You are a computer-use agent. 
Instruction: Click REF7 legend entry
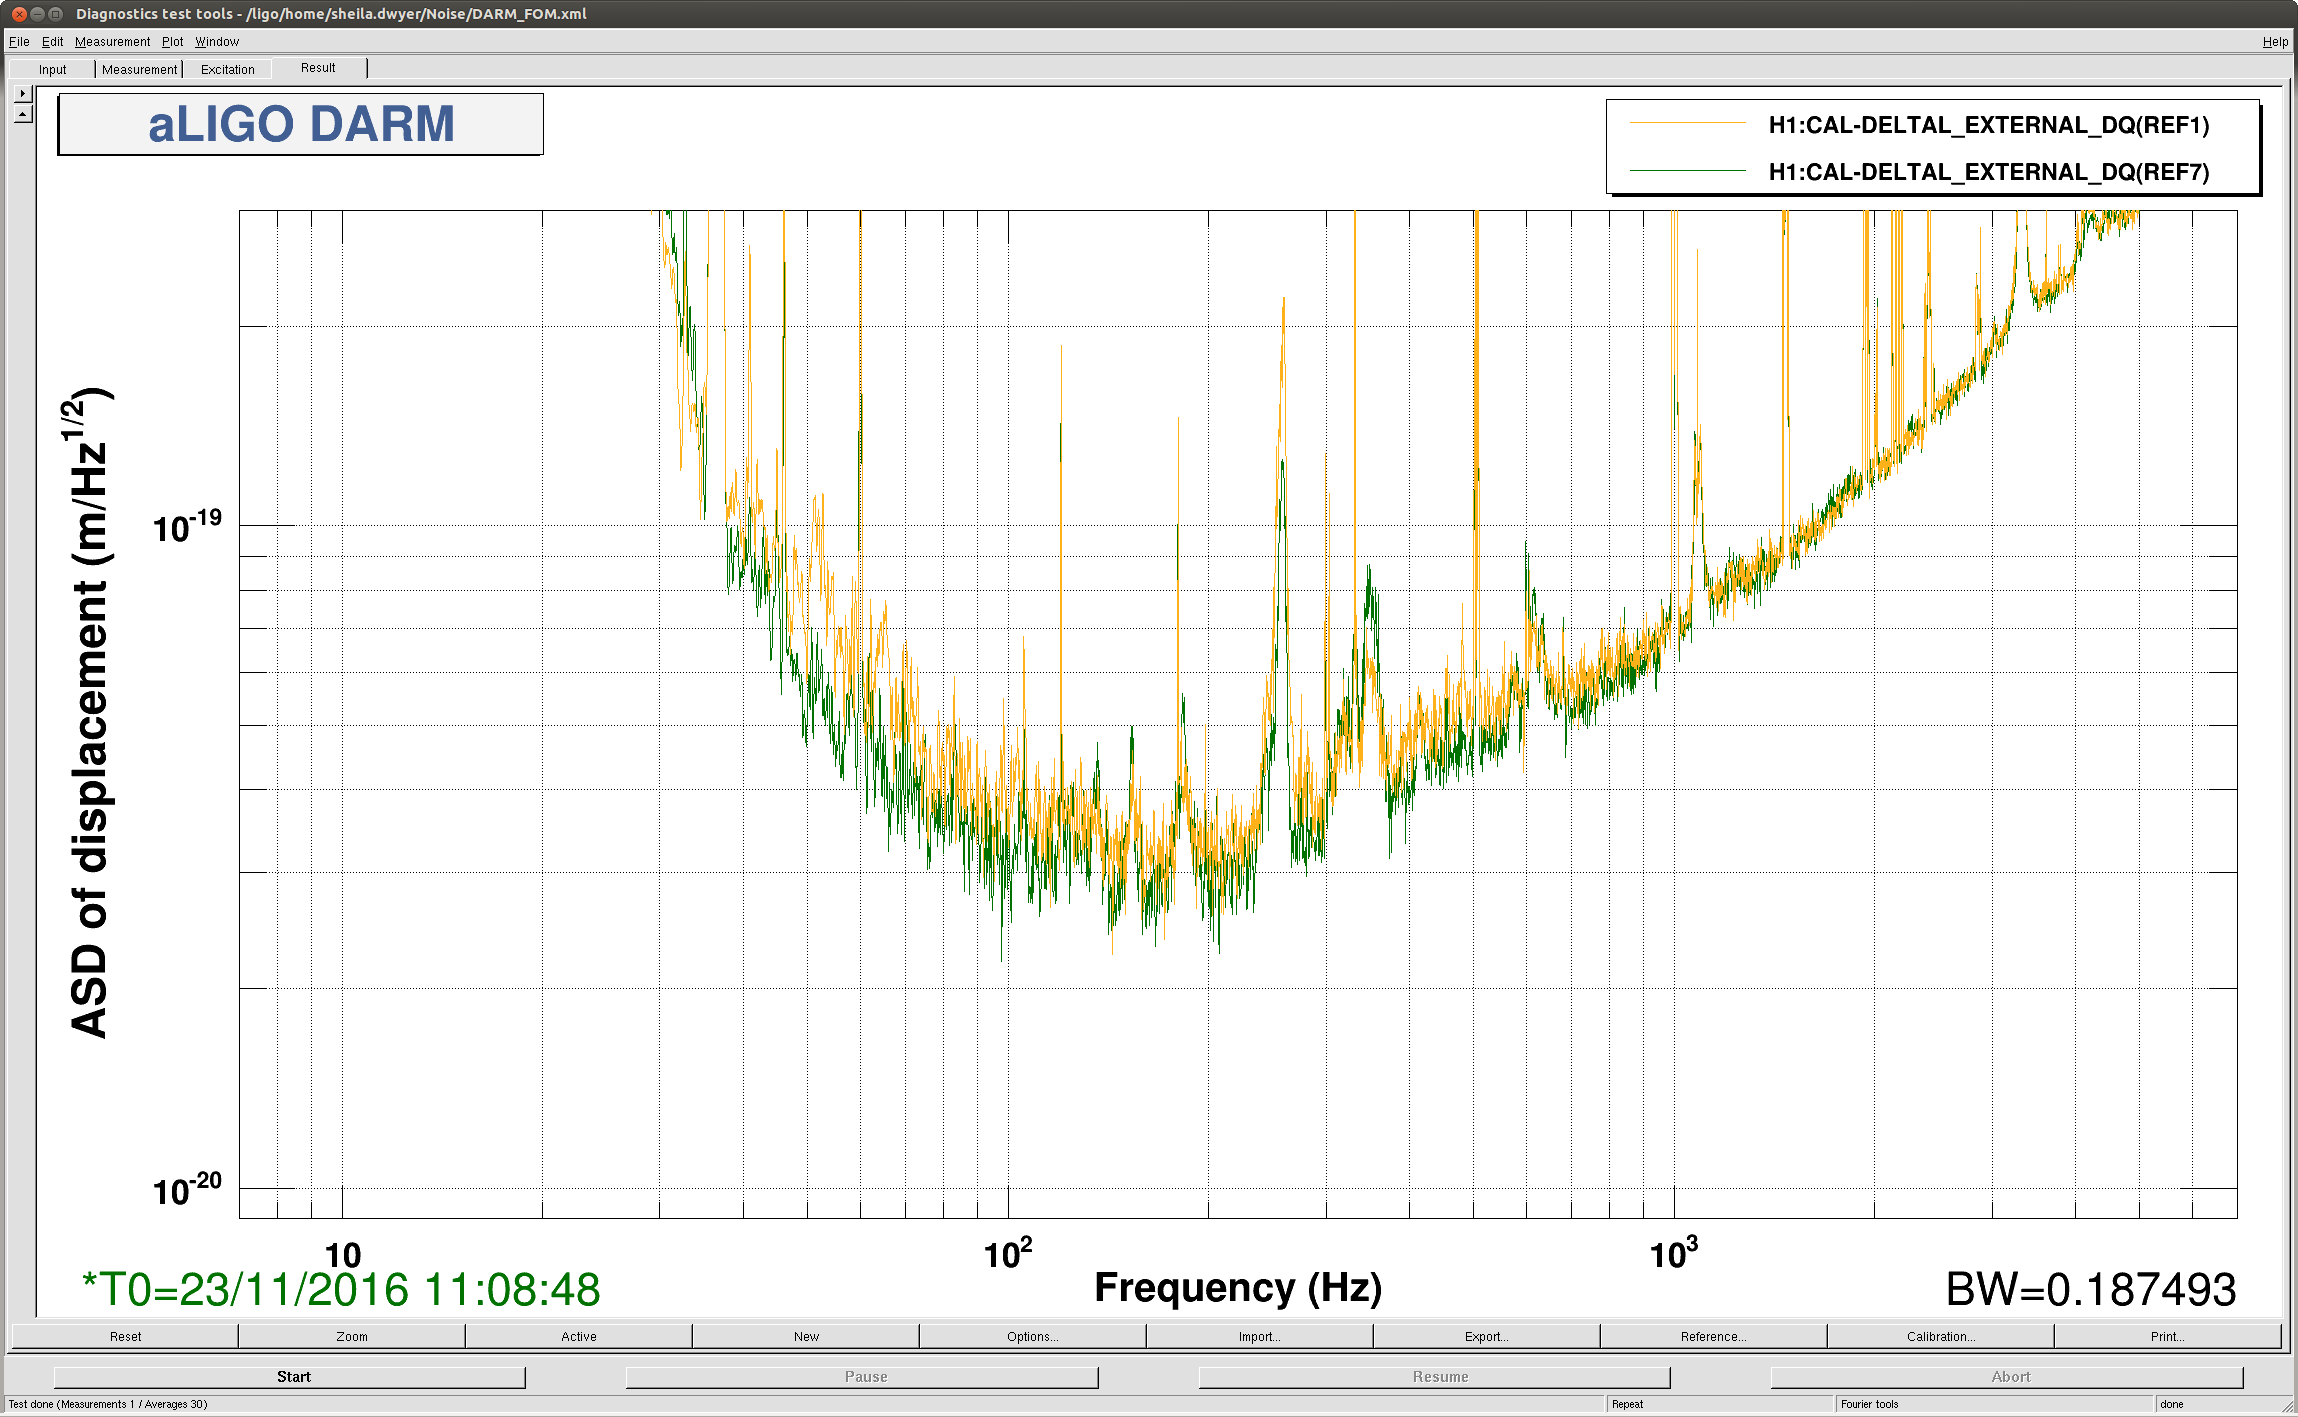pyautogui.click(x=1989, y=172)
